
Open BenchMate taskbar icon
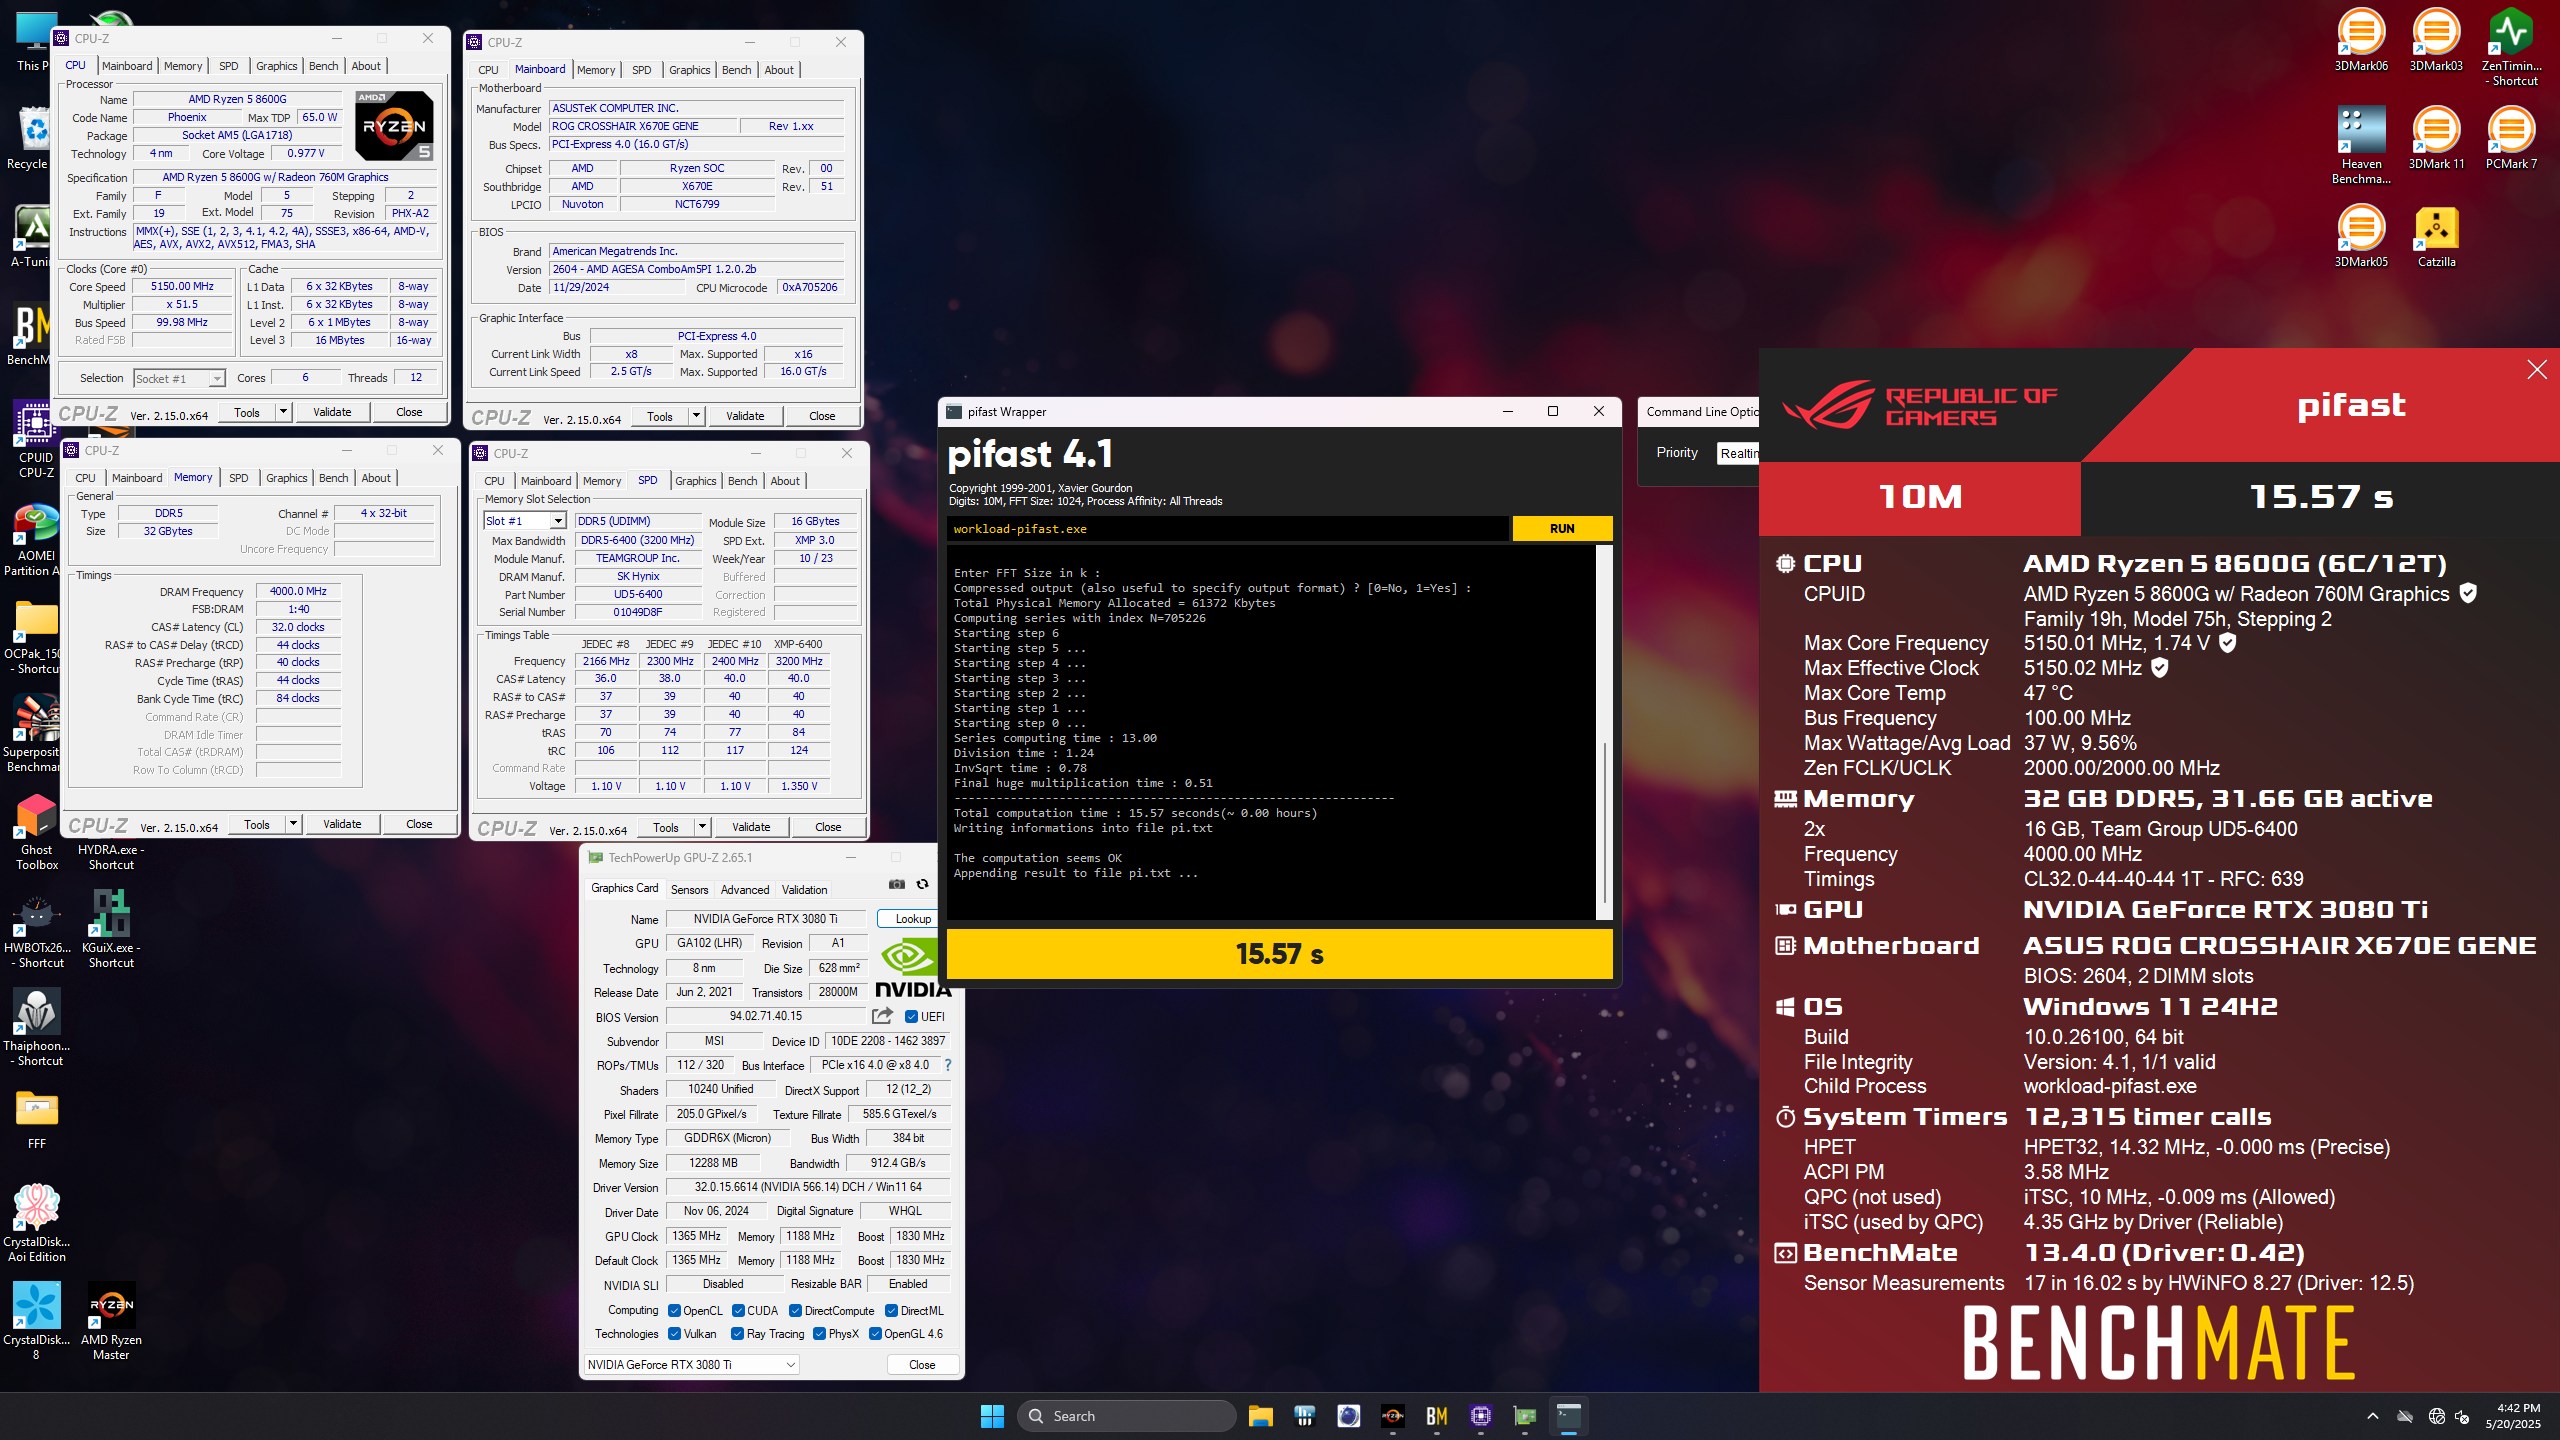(1437, 1416)
